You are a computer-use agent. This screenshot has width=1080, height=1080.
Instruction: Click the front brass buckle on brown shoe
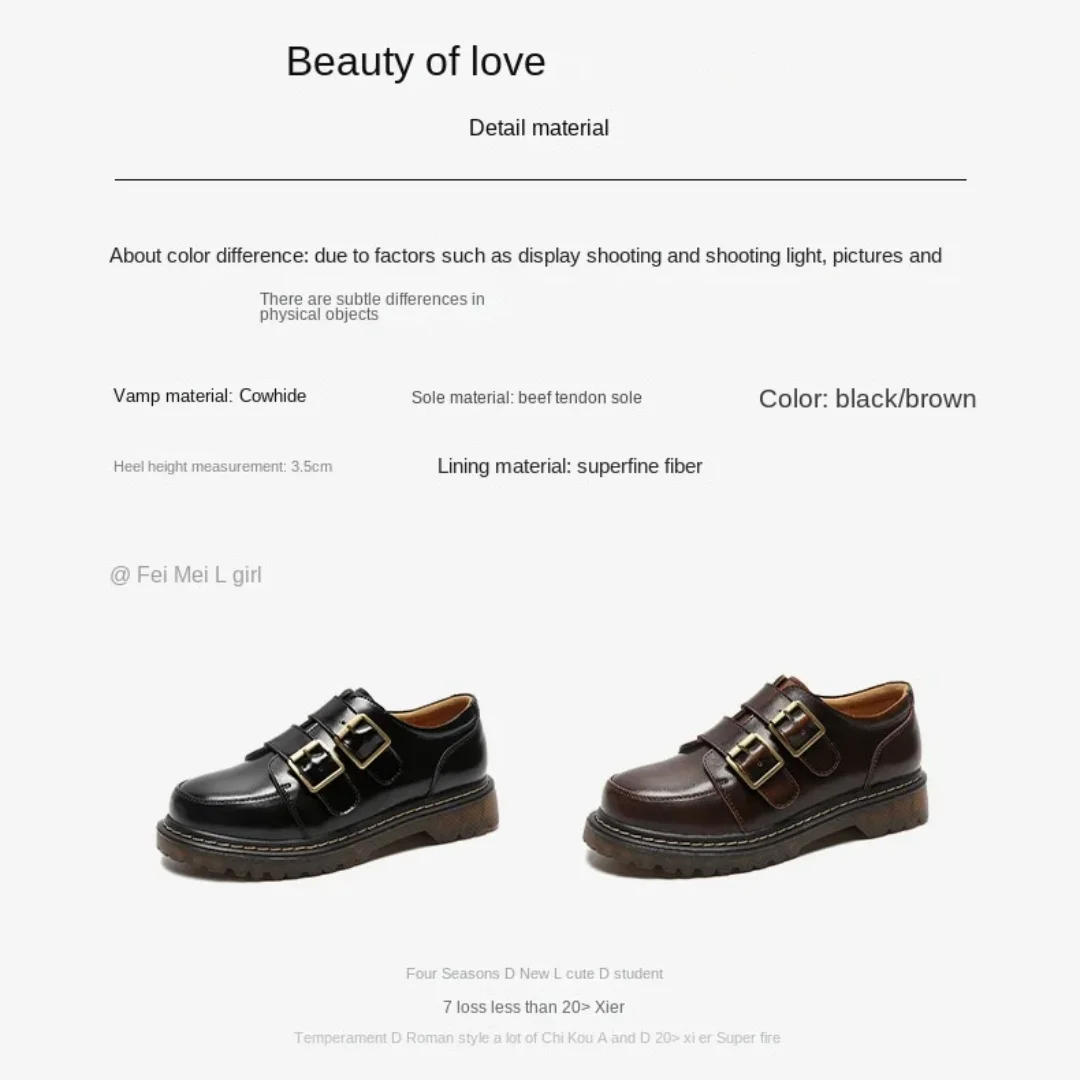coord(754,760)
